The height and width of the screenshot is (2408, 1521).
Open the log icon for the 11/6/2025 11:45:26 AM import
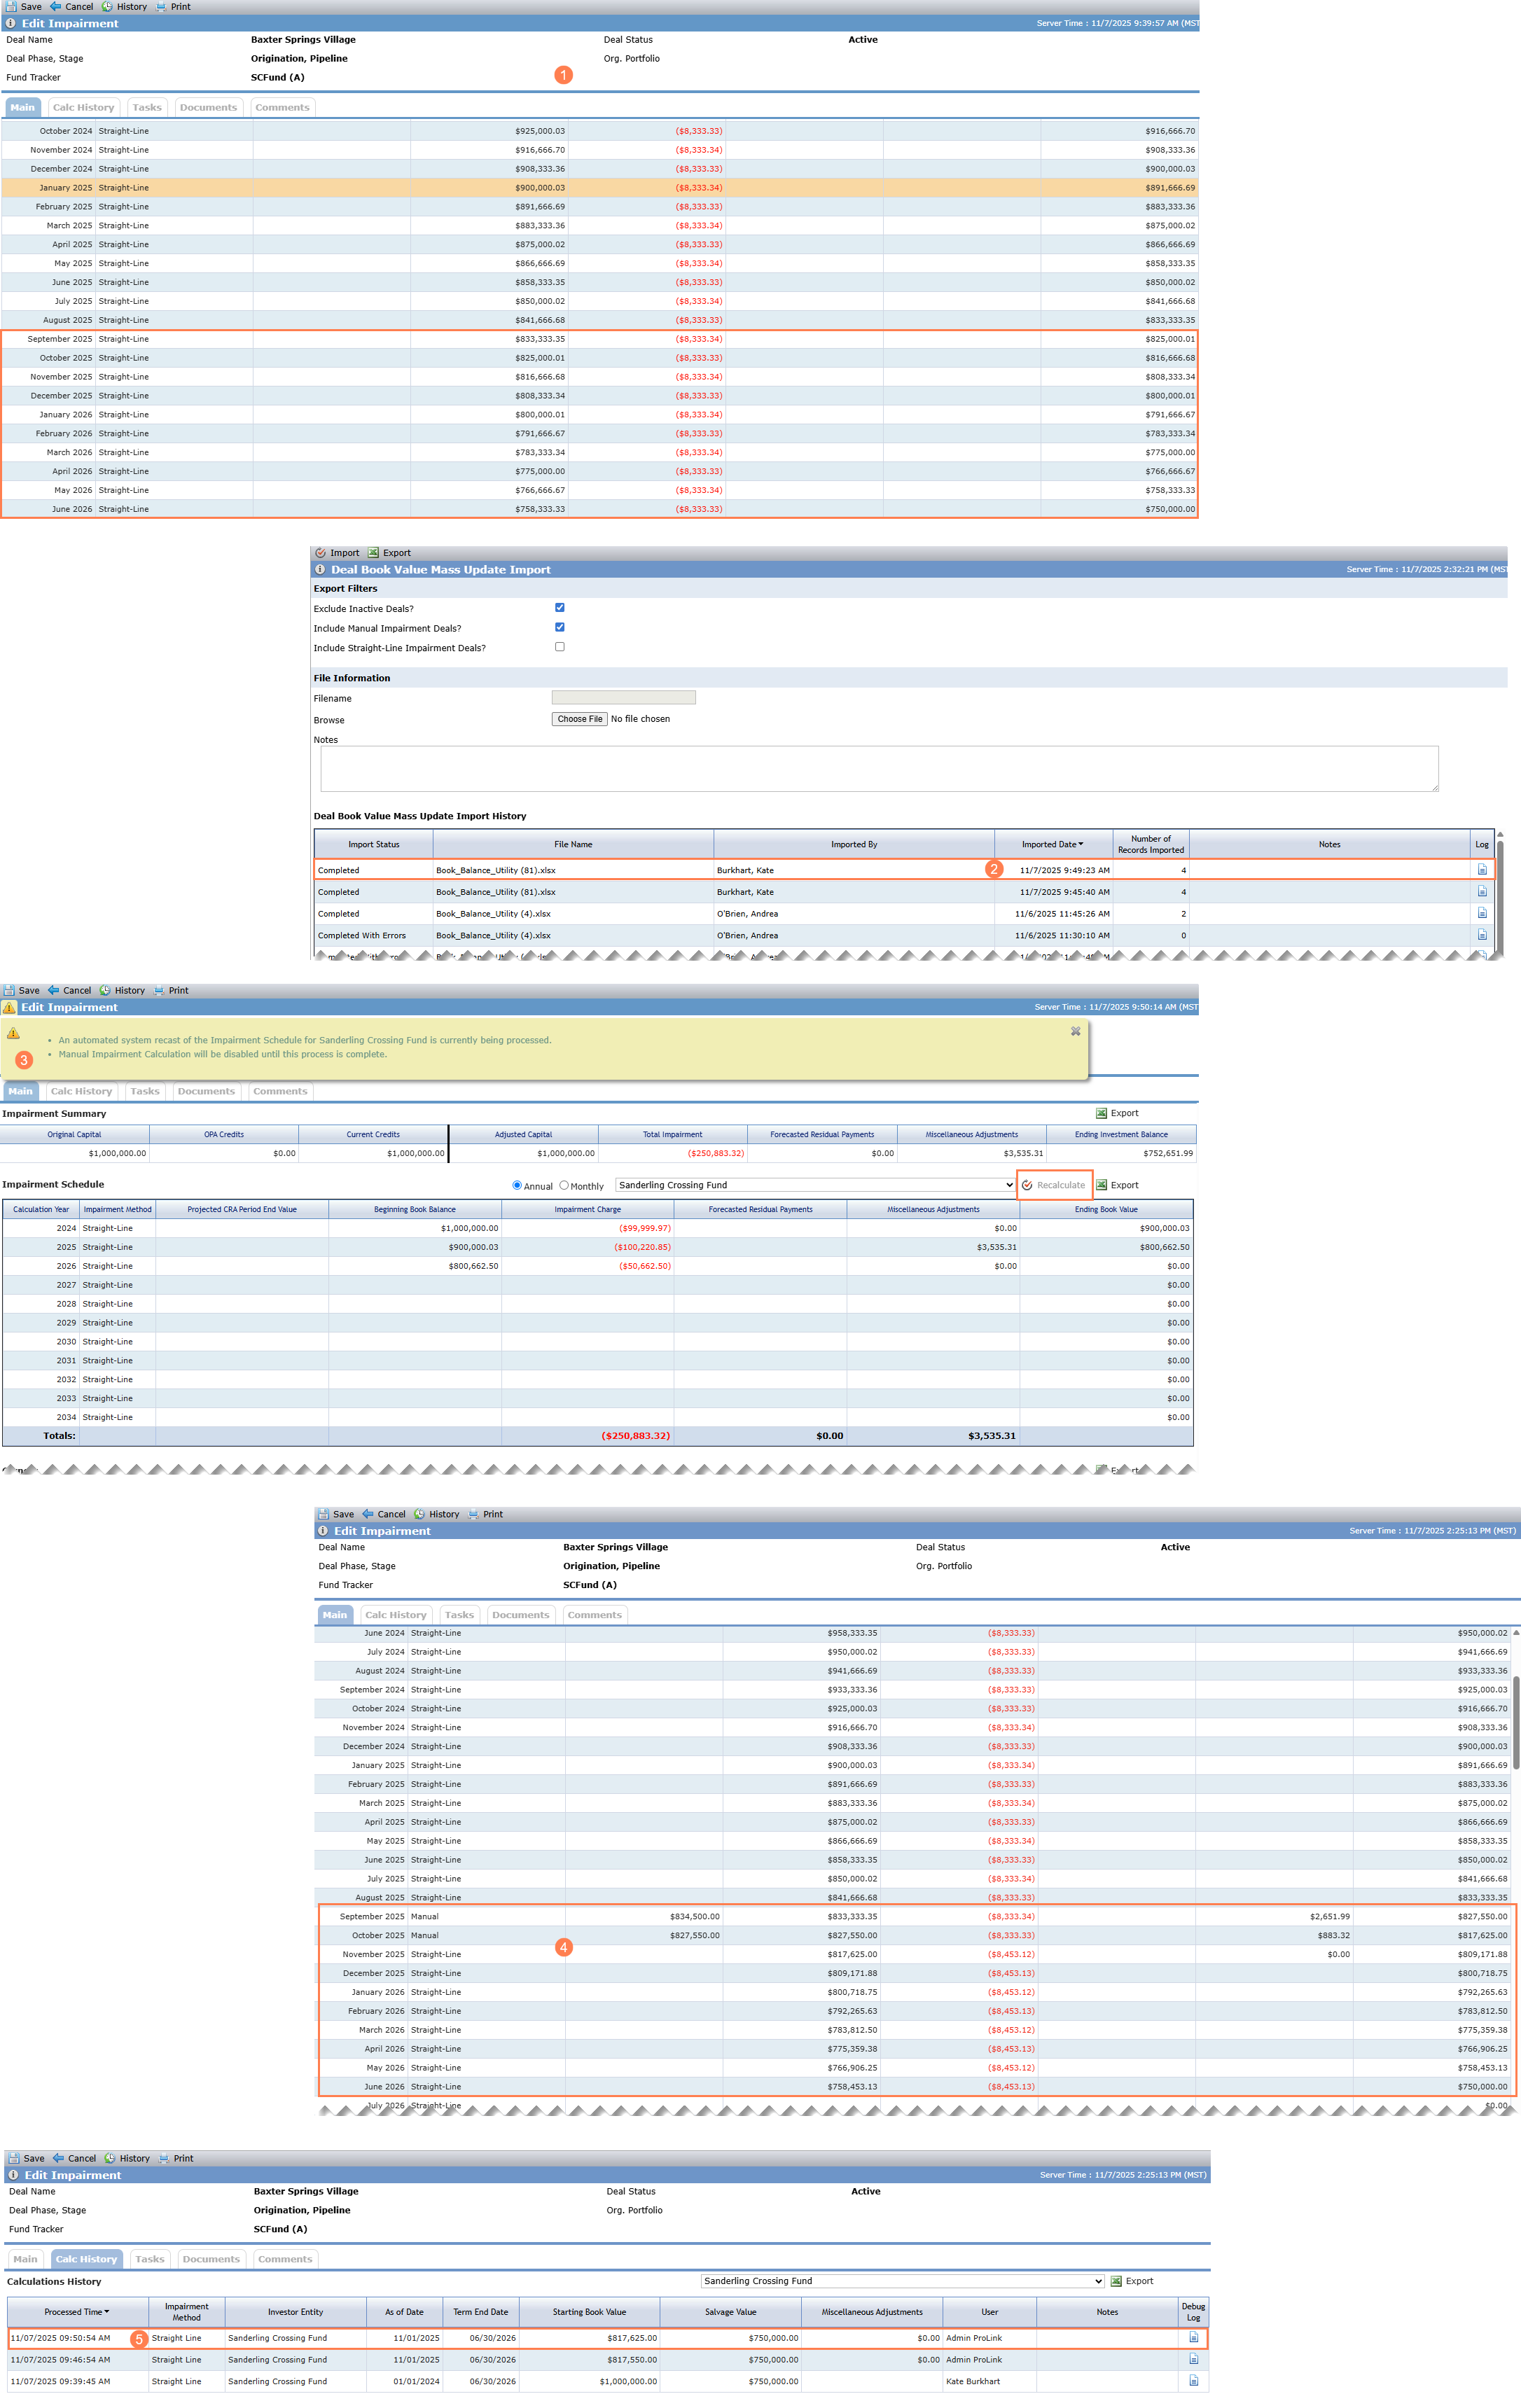pos(1482,914)
